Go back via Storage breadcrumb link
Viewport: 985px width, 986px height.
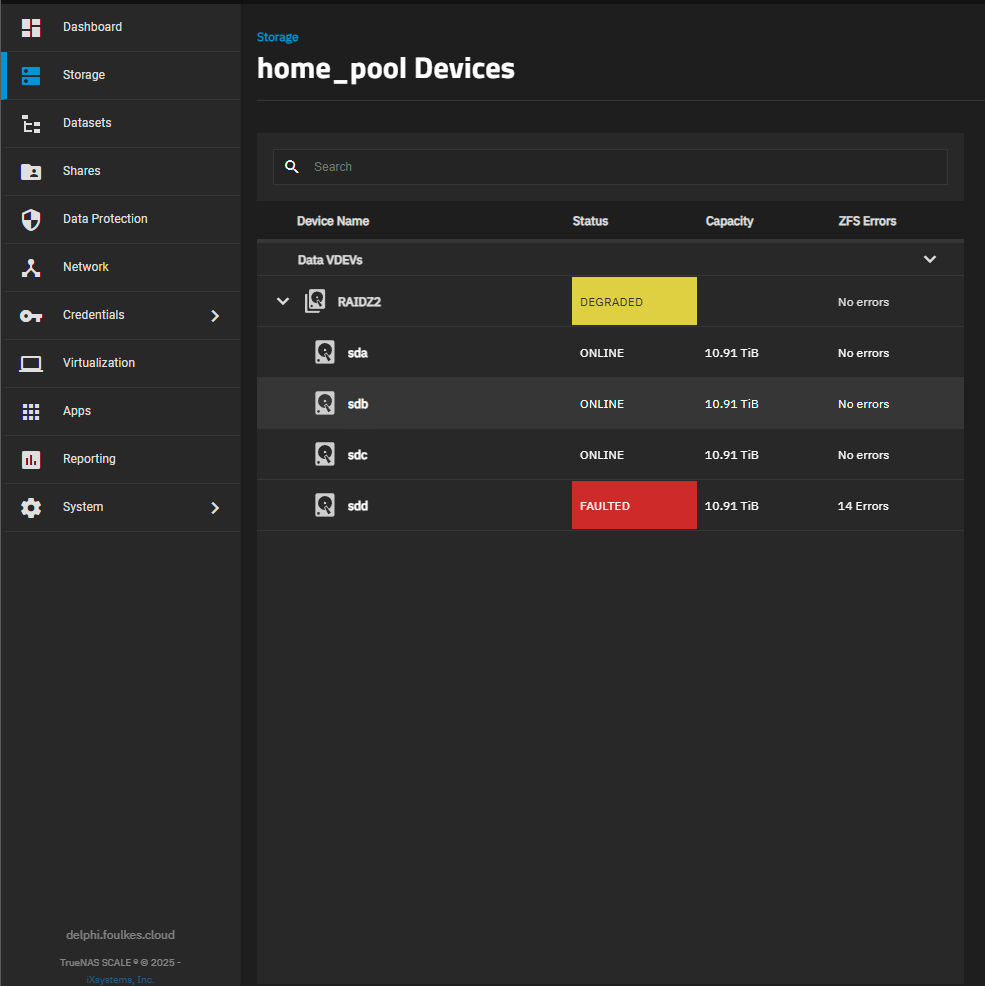pos(277,37)
